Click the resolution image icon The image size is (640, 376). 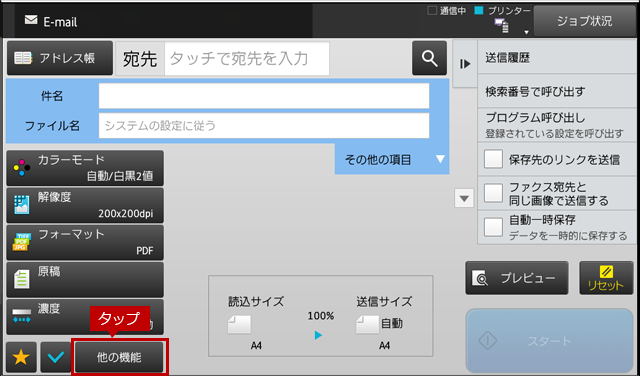[x=22, y=205]
